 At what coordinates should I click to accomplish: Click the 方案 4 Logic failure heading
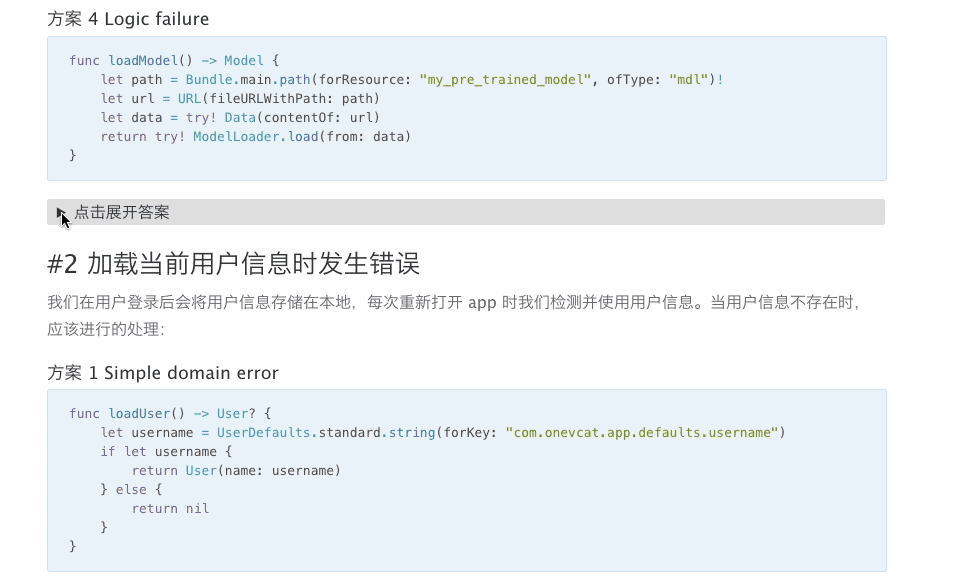point(128,19)
